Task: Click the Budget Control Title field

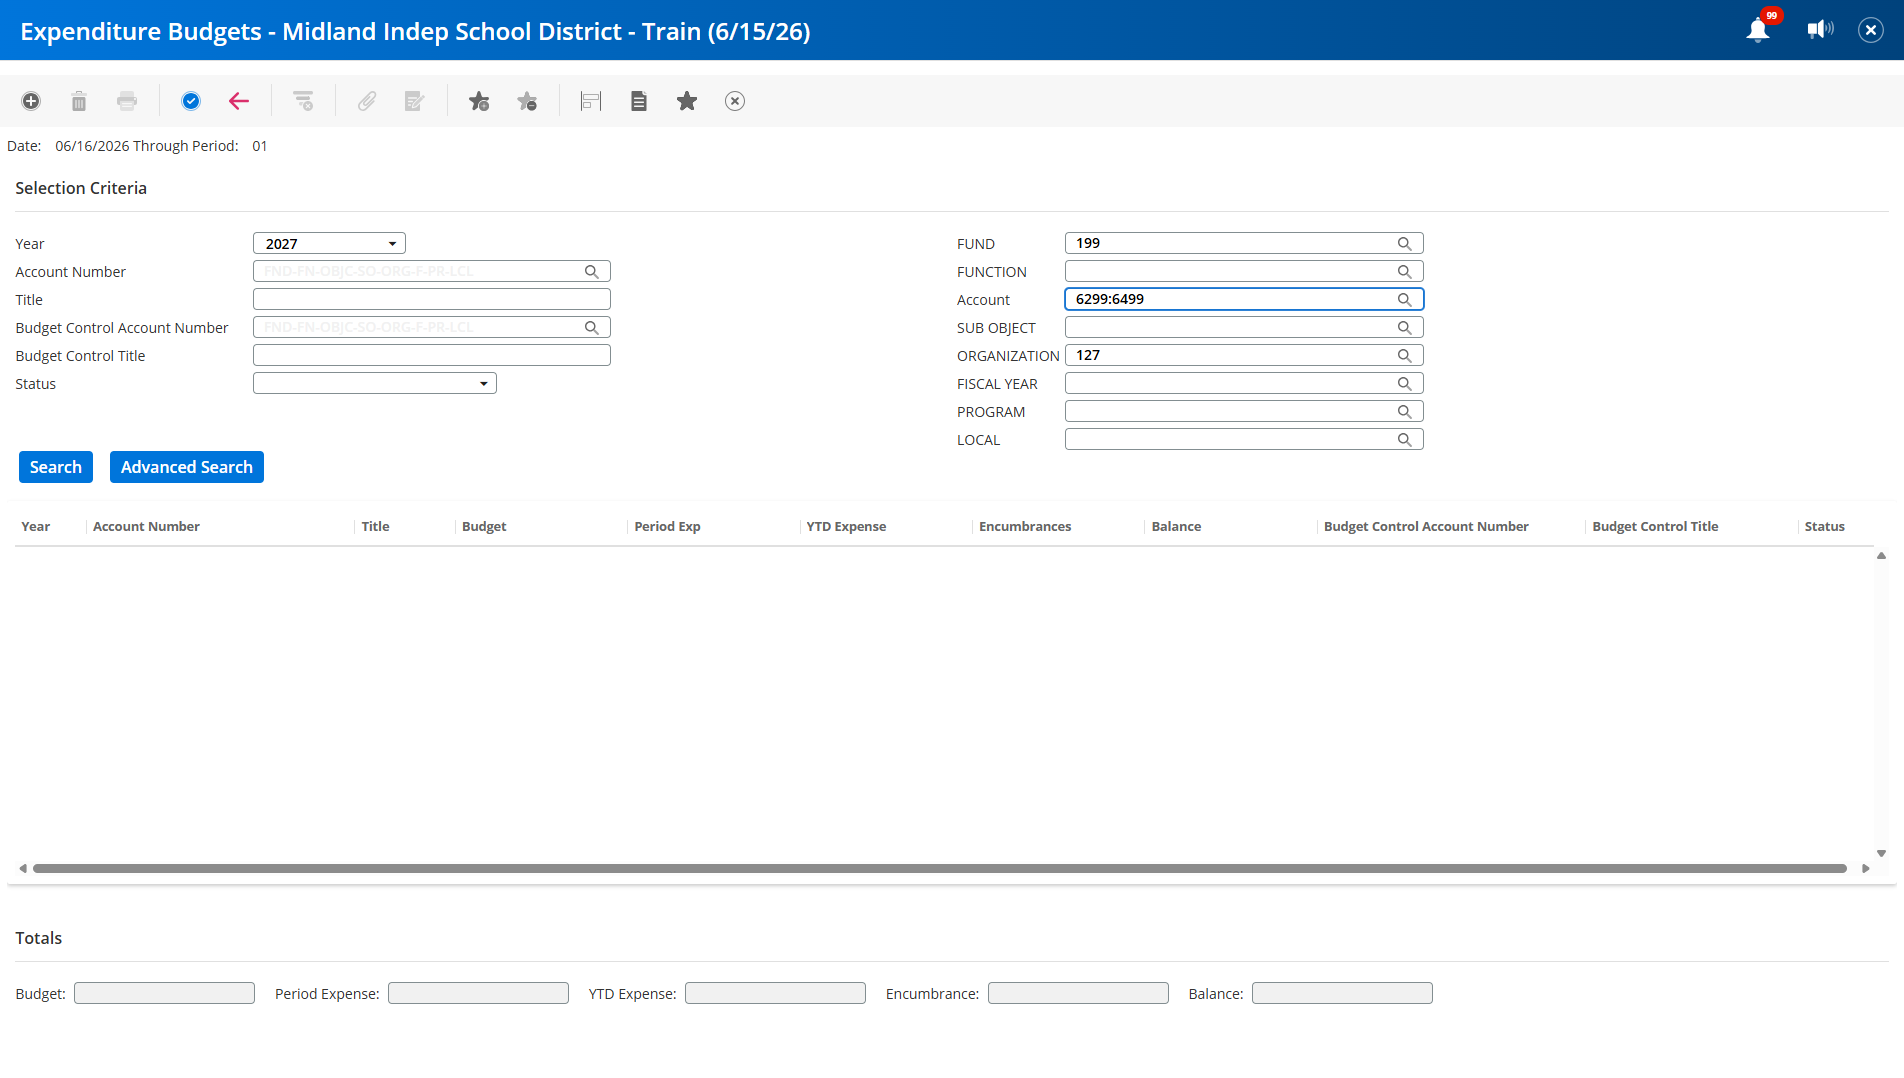Action: click(x=432, y=355)
